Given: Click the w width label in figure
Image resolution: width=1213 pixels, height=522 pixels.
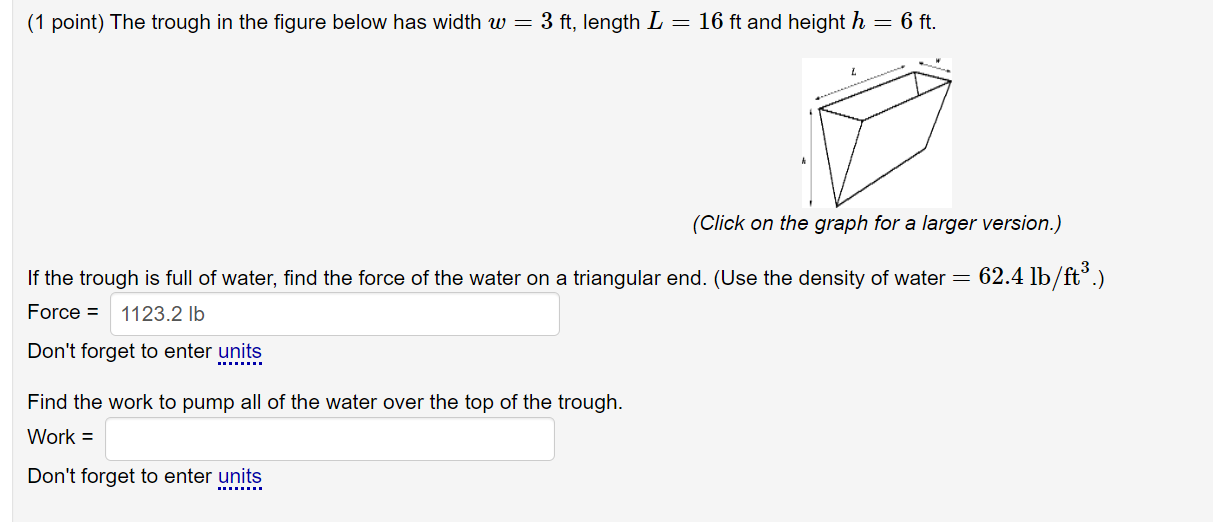Looking at the screenshot, I should tap(938, 60).
